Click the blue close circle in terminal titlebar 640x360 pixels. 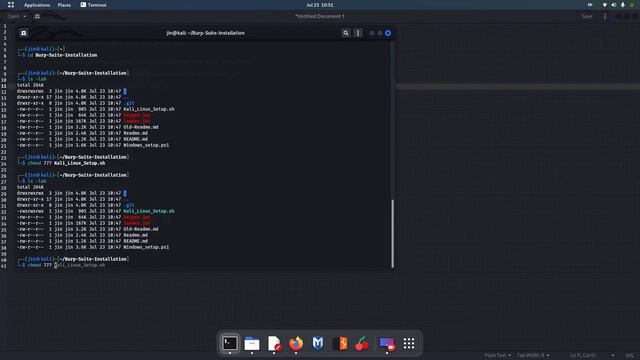[x=388, y=33]
